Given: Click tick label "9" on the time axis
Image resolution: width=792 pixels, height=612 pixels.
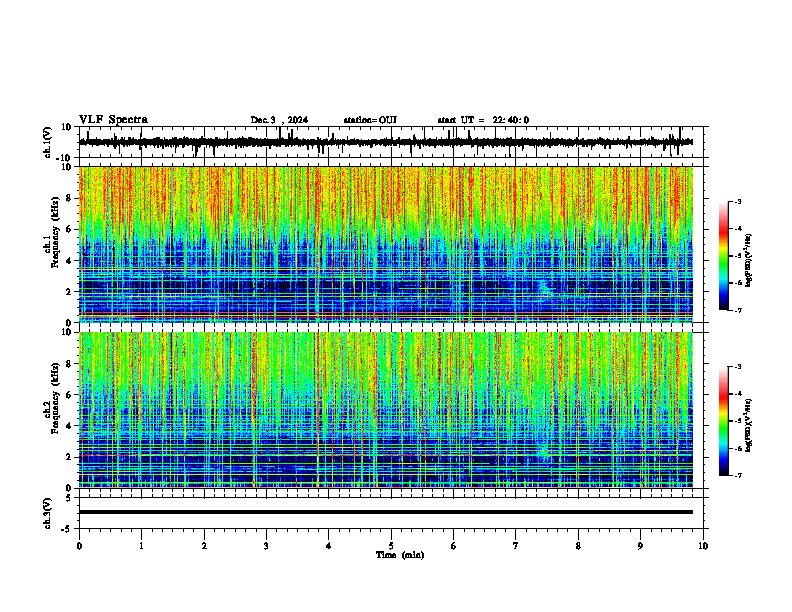Looking at the screenshot, I should coord(640,546).
